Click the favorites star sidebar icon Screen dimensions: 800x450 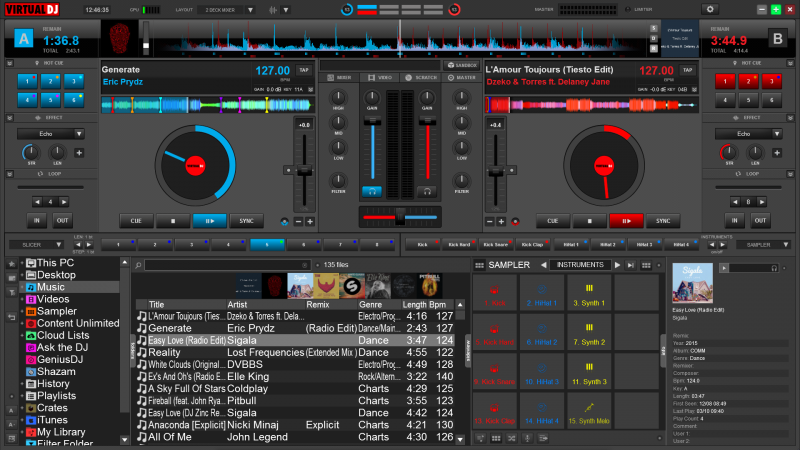[x=11, y=264]
